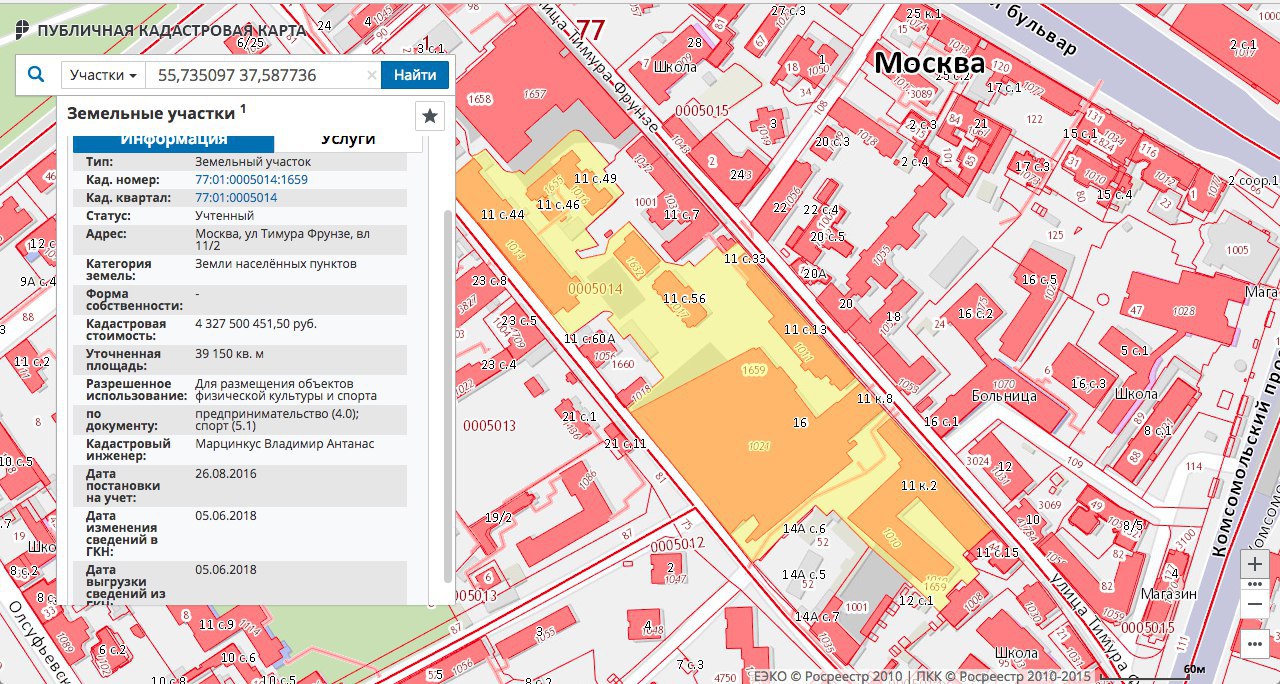The width and height of the screenshot is (1280, 684).
Task: Click building label 11 к.2
Action: [919, 486]
